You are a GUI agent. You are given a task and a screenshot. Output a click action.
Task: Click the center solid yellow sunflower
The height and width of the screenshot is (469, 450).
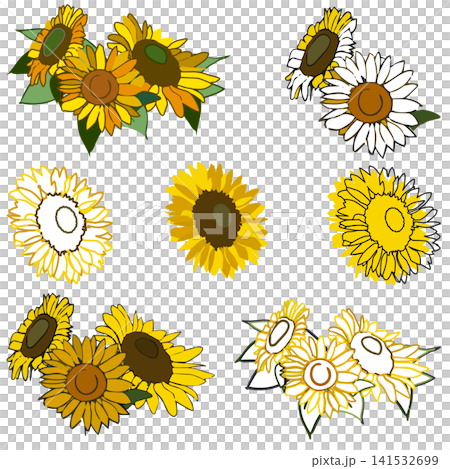click(217, 220)
